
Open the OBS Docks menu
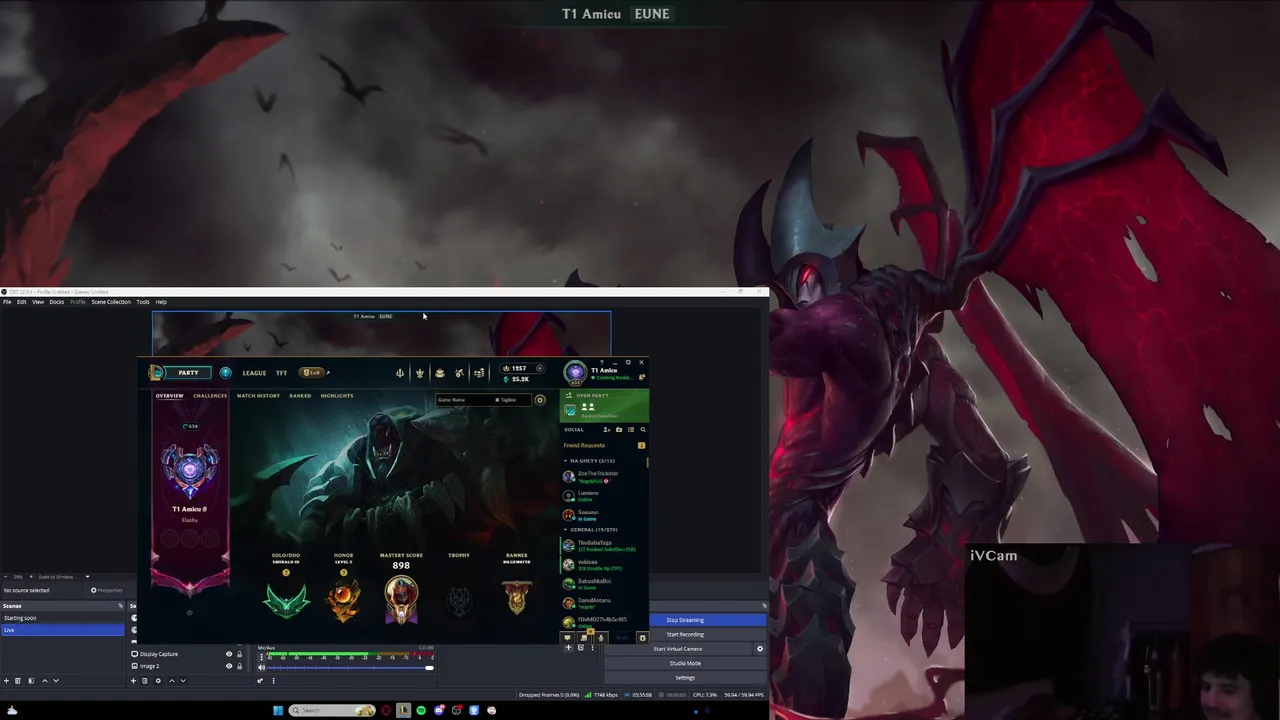click(x=57, y=302)
